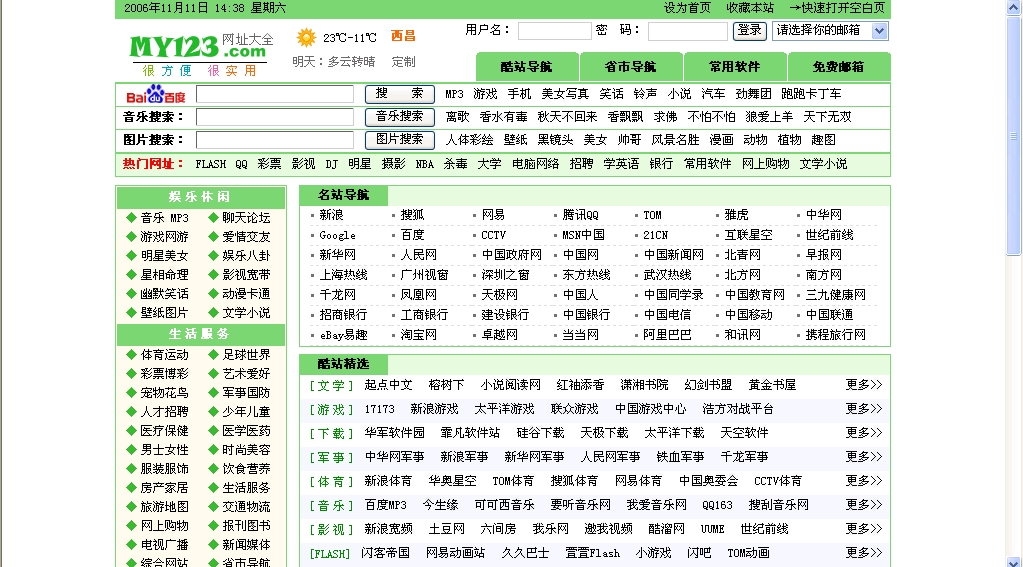Open the 阿里巴巴 site link
The width and height of the screenshot is (1023, 567).
(x=667, y=335)
